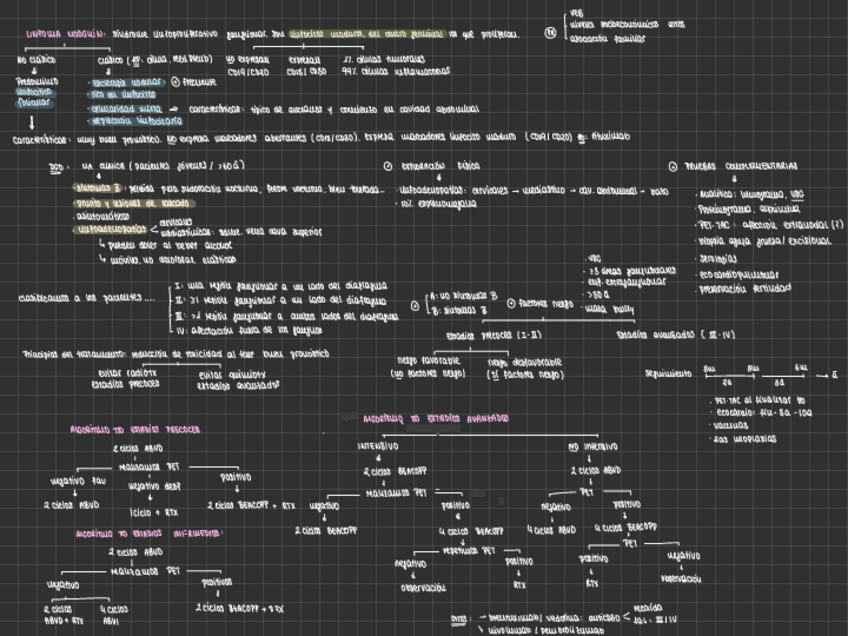
Task: Click the yellow-highlighted "Síntomas B" text
Action: 94,188
